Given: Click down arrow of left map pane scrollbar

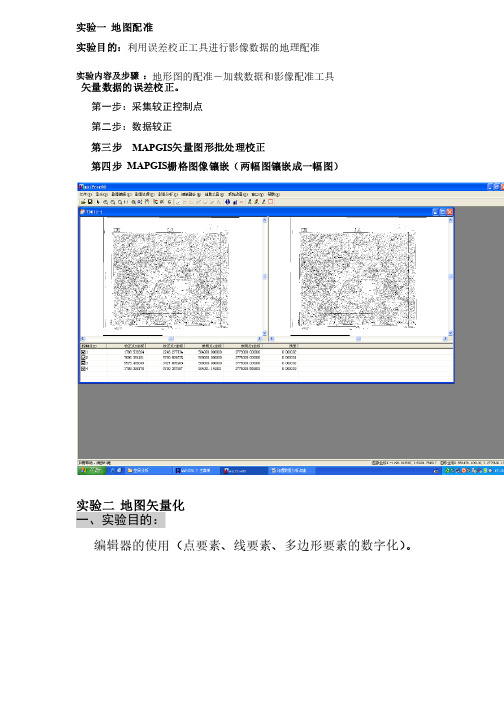Looking at the screenshot, I should coord(265,333).
